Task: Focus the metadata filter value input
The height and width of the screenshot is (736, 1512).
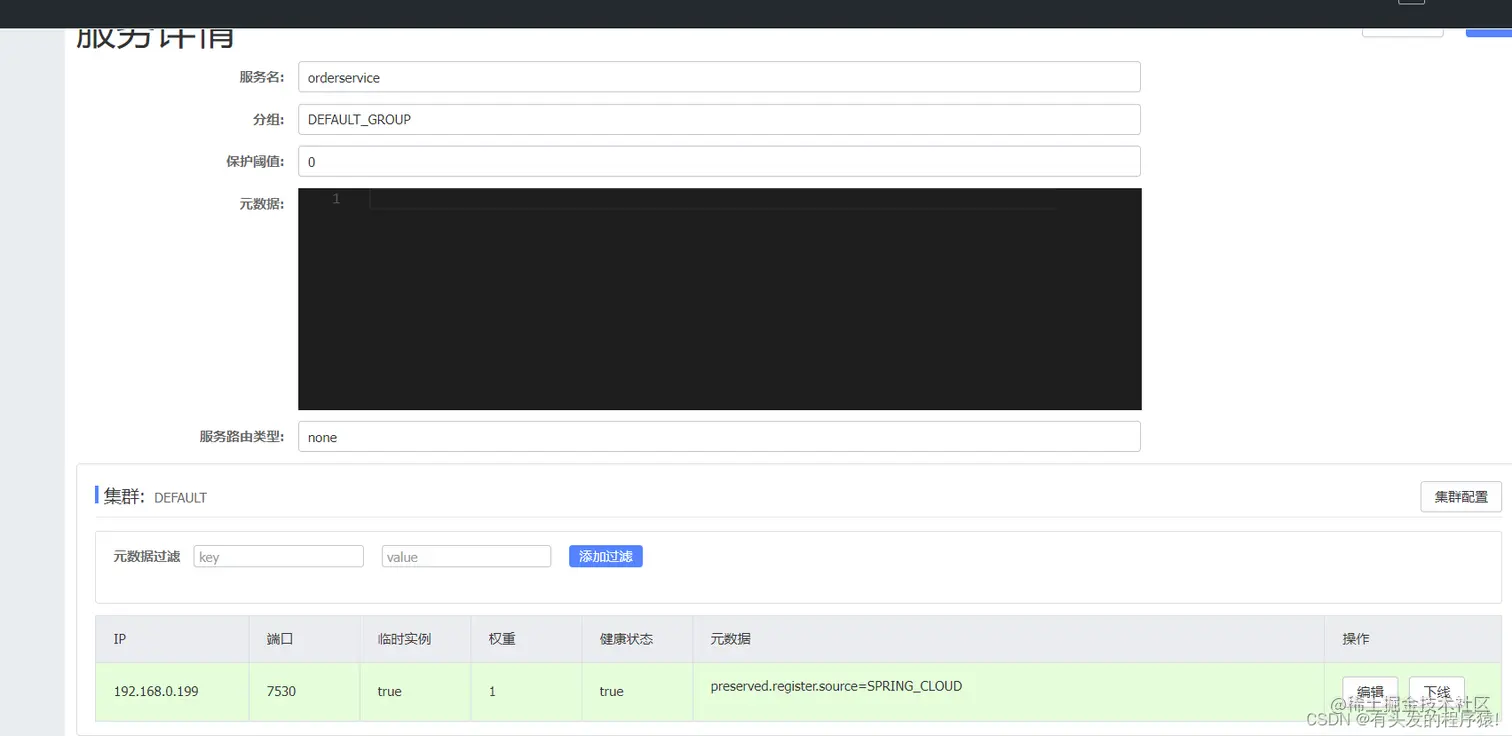Action: click(466, 556)
